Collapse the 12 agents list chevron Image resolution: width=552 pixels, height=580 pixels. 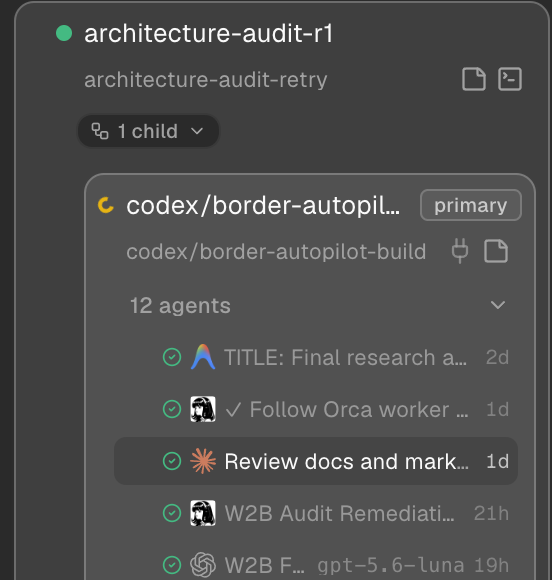pos(498,305)
